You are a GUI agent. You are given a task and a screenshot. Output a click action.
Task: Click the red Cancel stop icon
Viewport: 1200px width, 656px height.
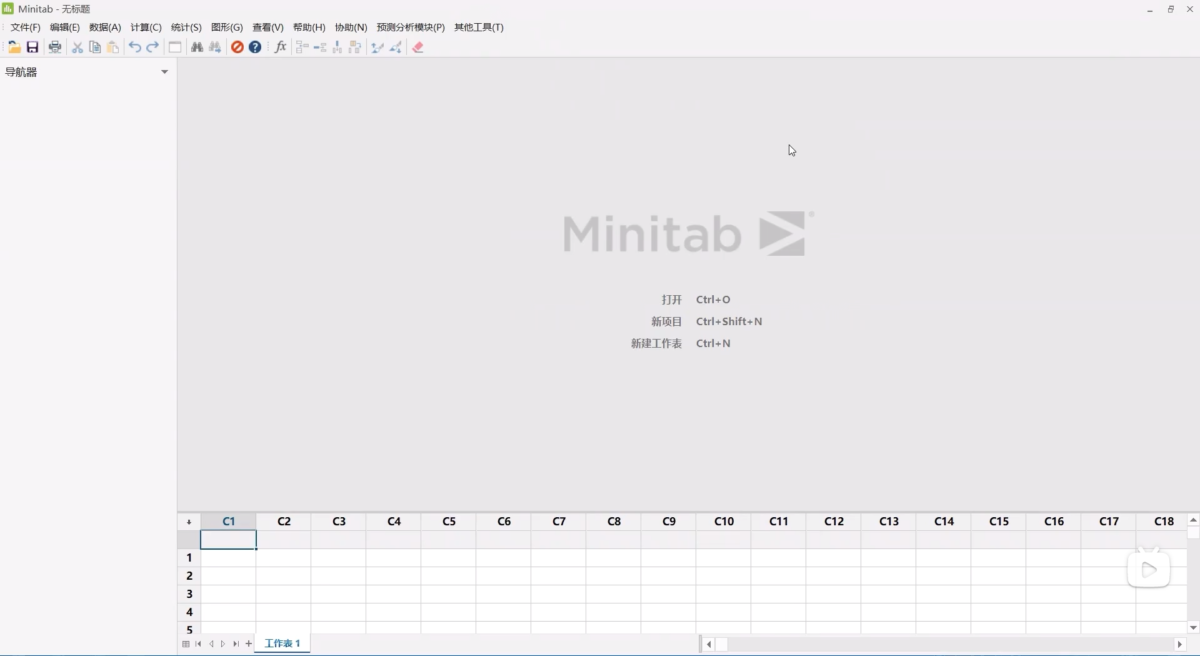tap(237, 47)
